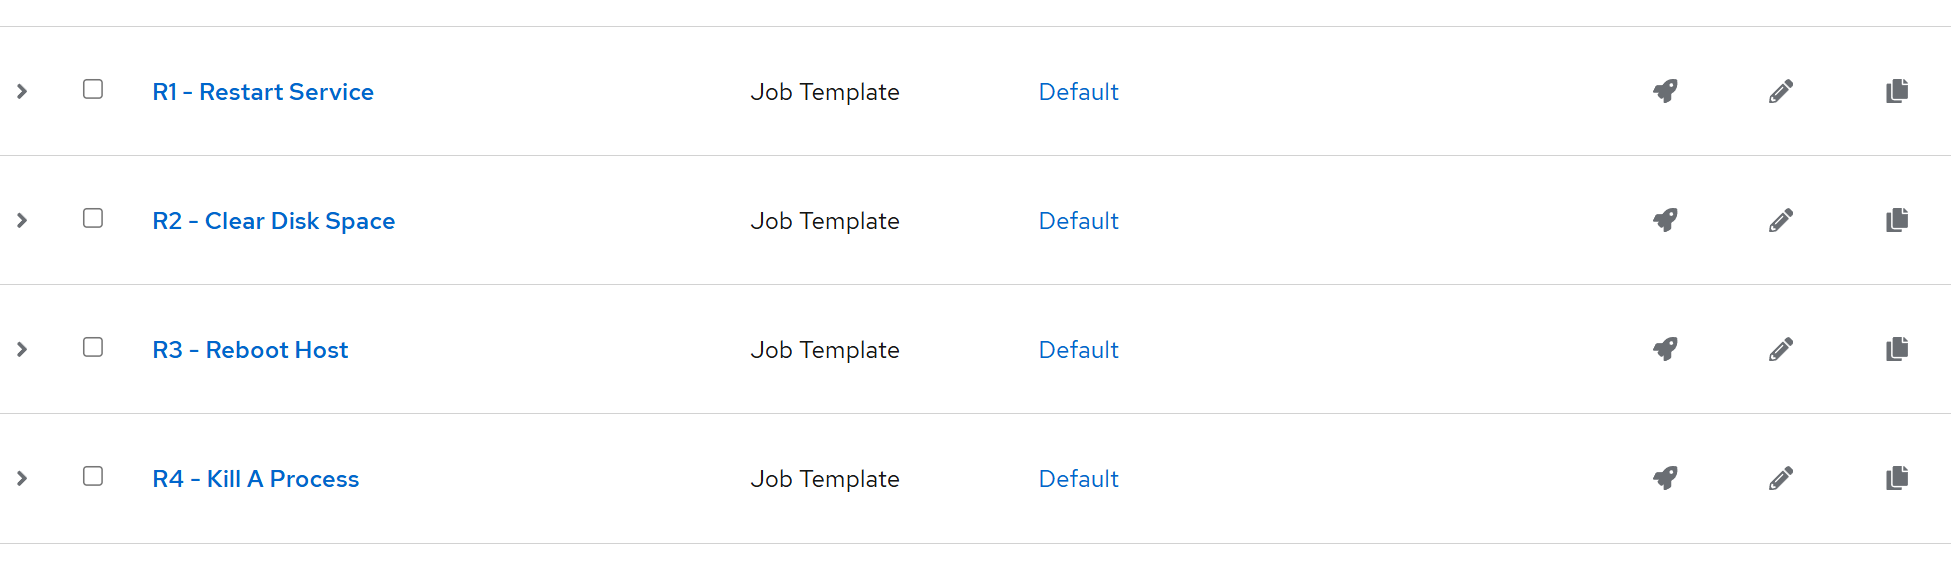The width and height of the screenshot is (1951, 573).
Task: Launch the R3 - Reboot Host template
Action: 1665,349
